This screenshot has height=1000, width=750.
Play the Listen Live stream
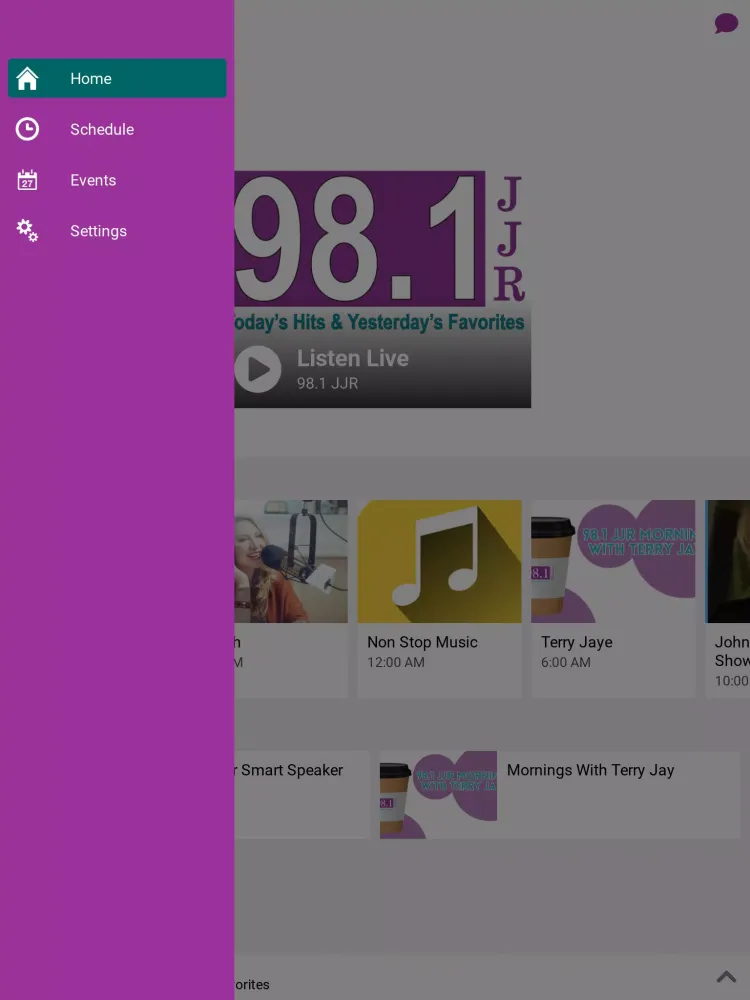[258, 369]
